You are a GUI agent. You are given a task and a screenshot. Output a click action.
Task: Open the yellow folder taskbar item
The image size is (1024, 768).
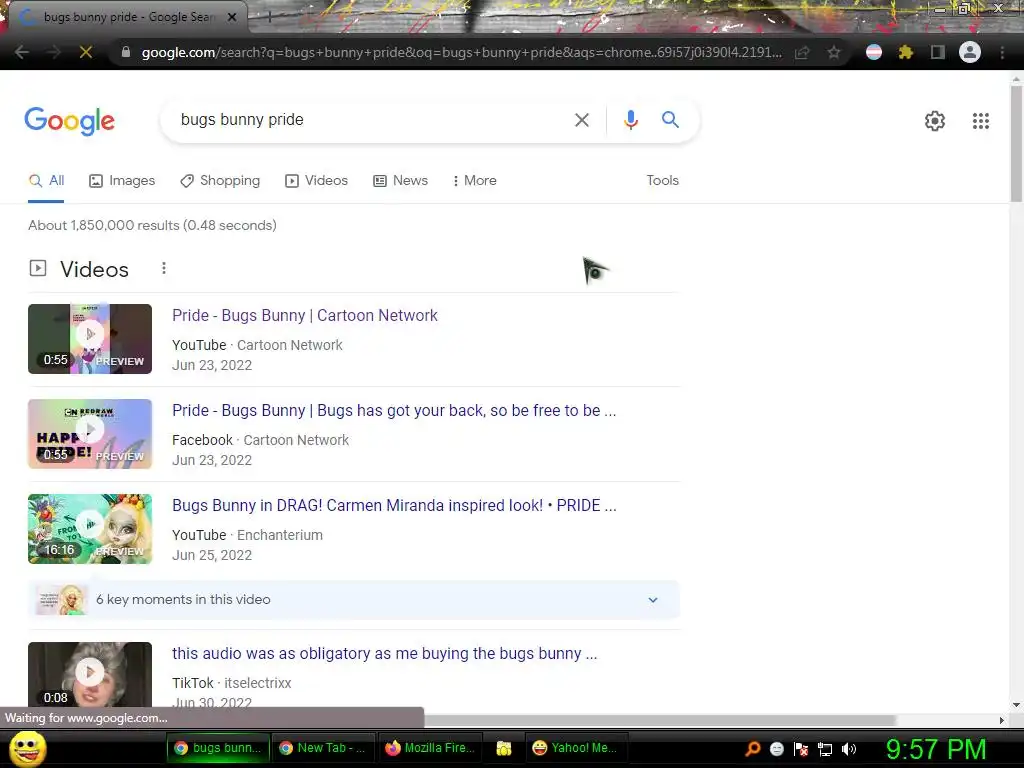click(x=504, y=748)
